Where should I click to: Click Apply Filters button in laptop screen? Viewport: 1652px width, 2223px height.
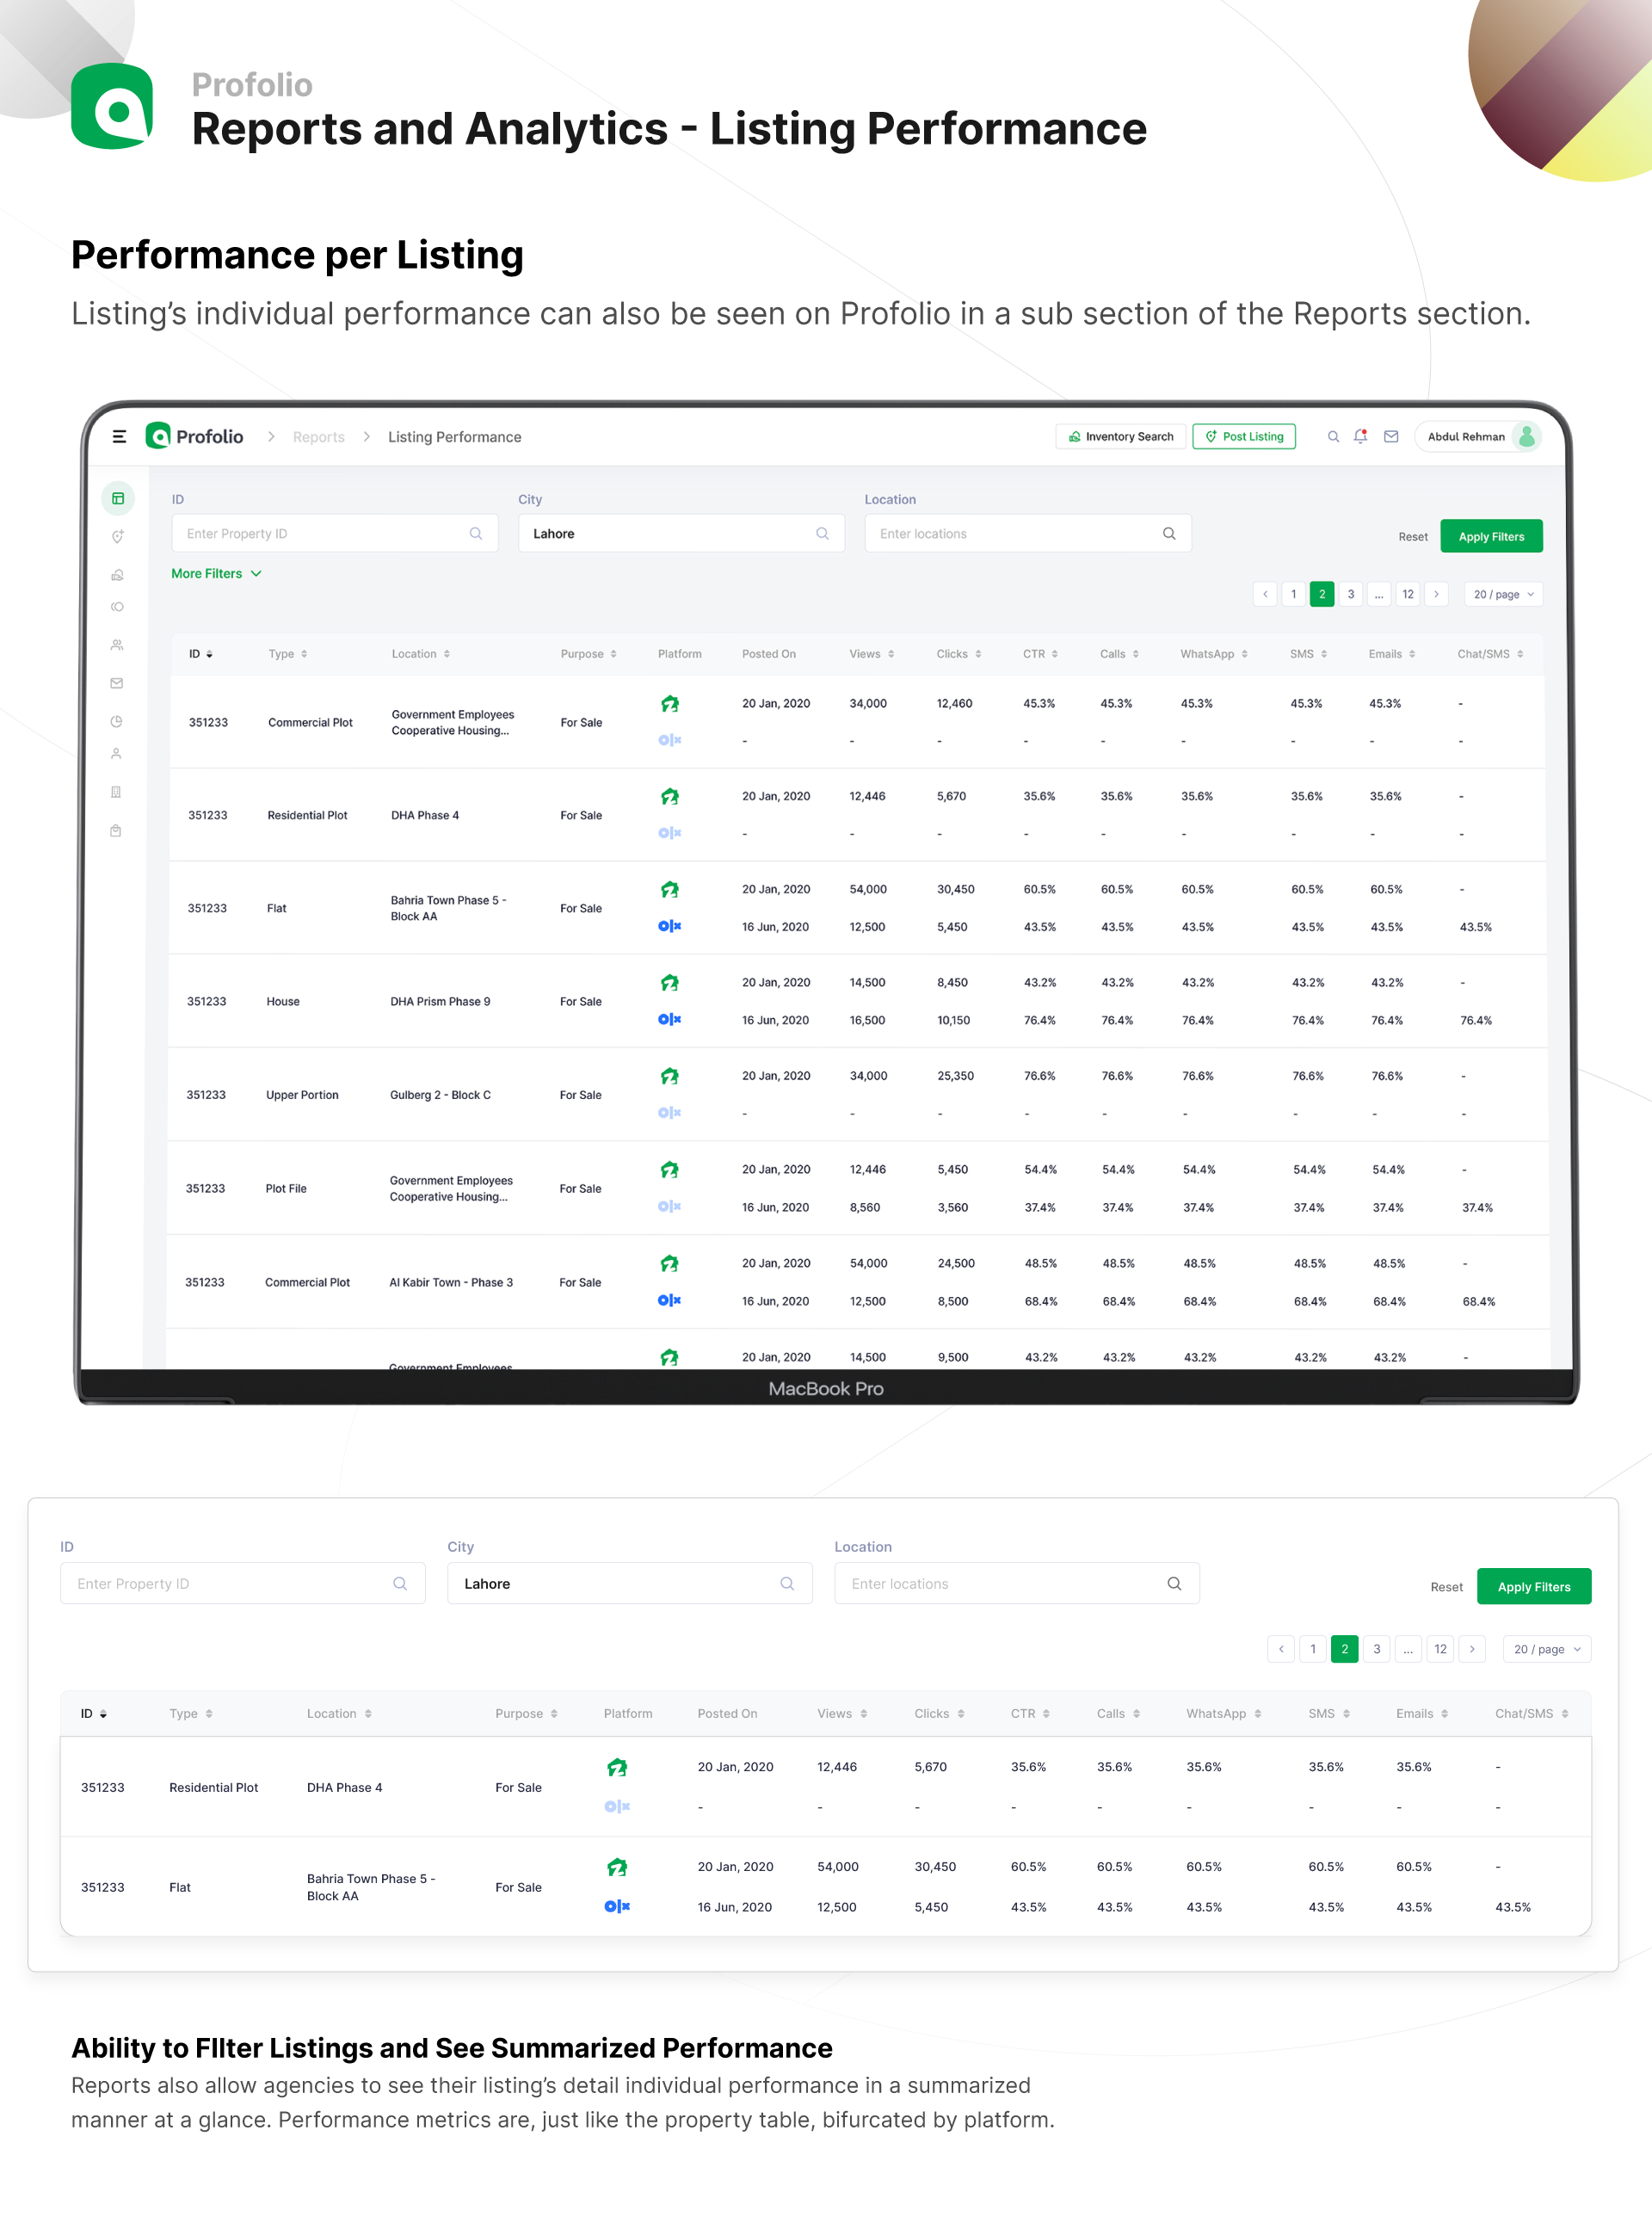[x=1491, y=536]
